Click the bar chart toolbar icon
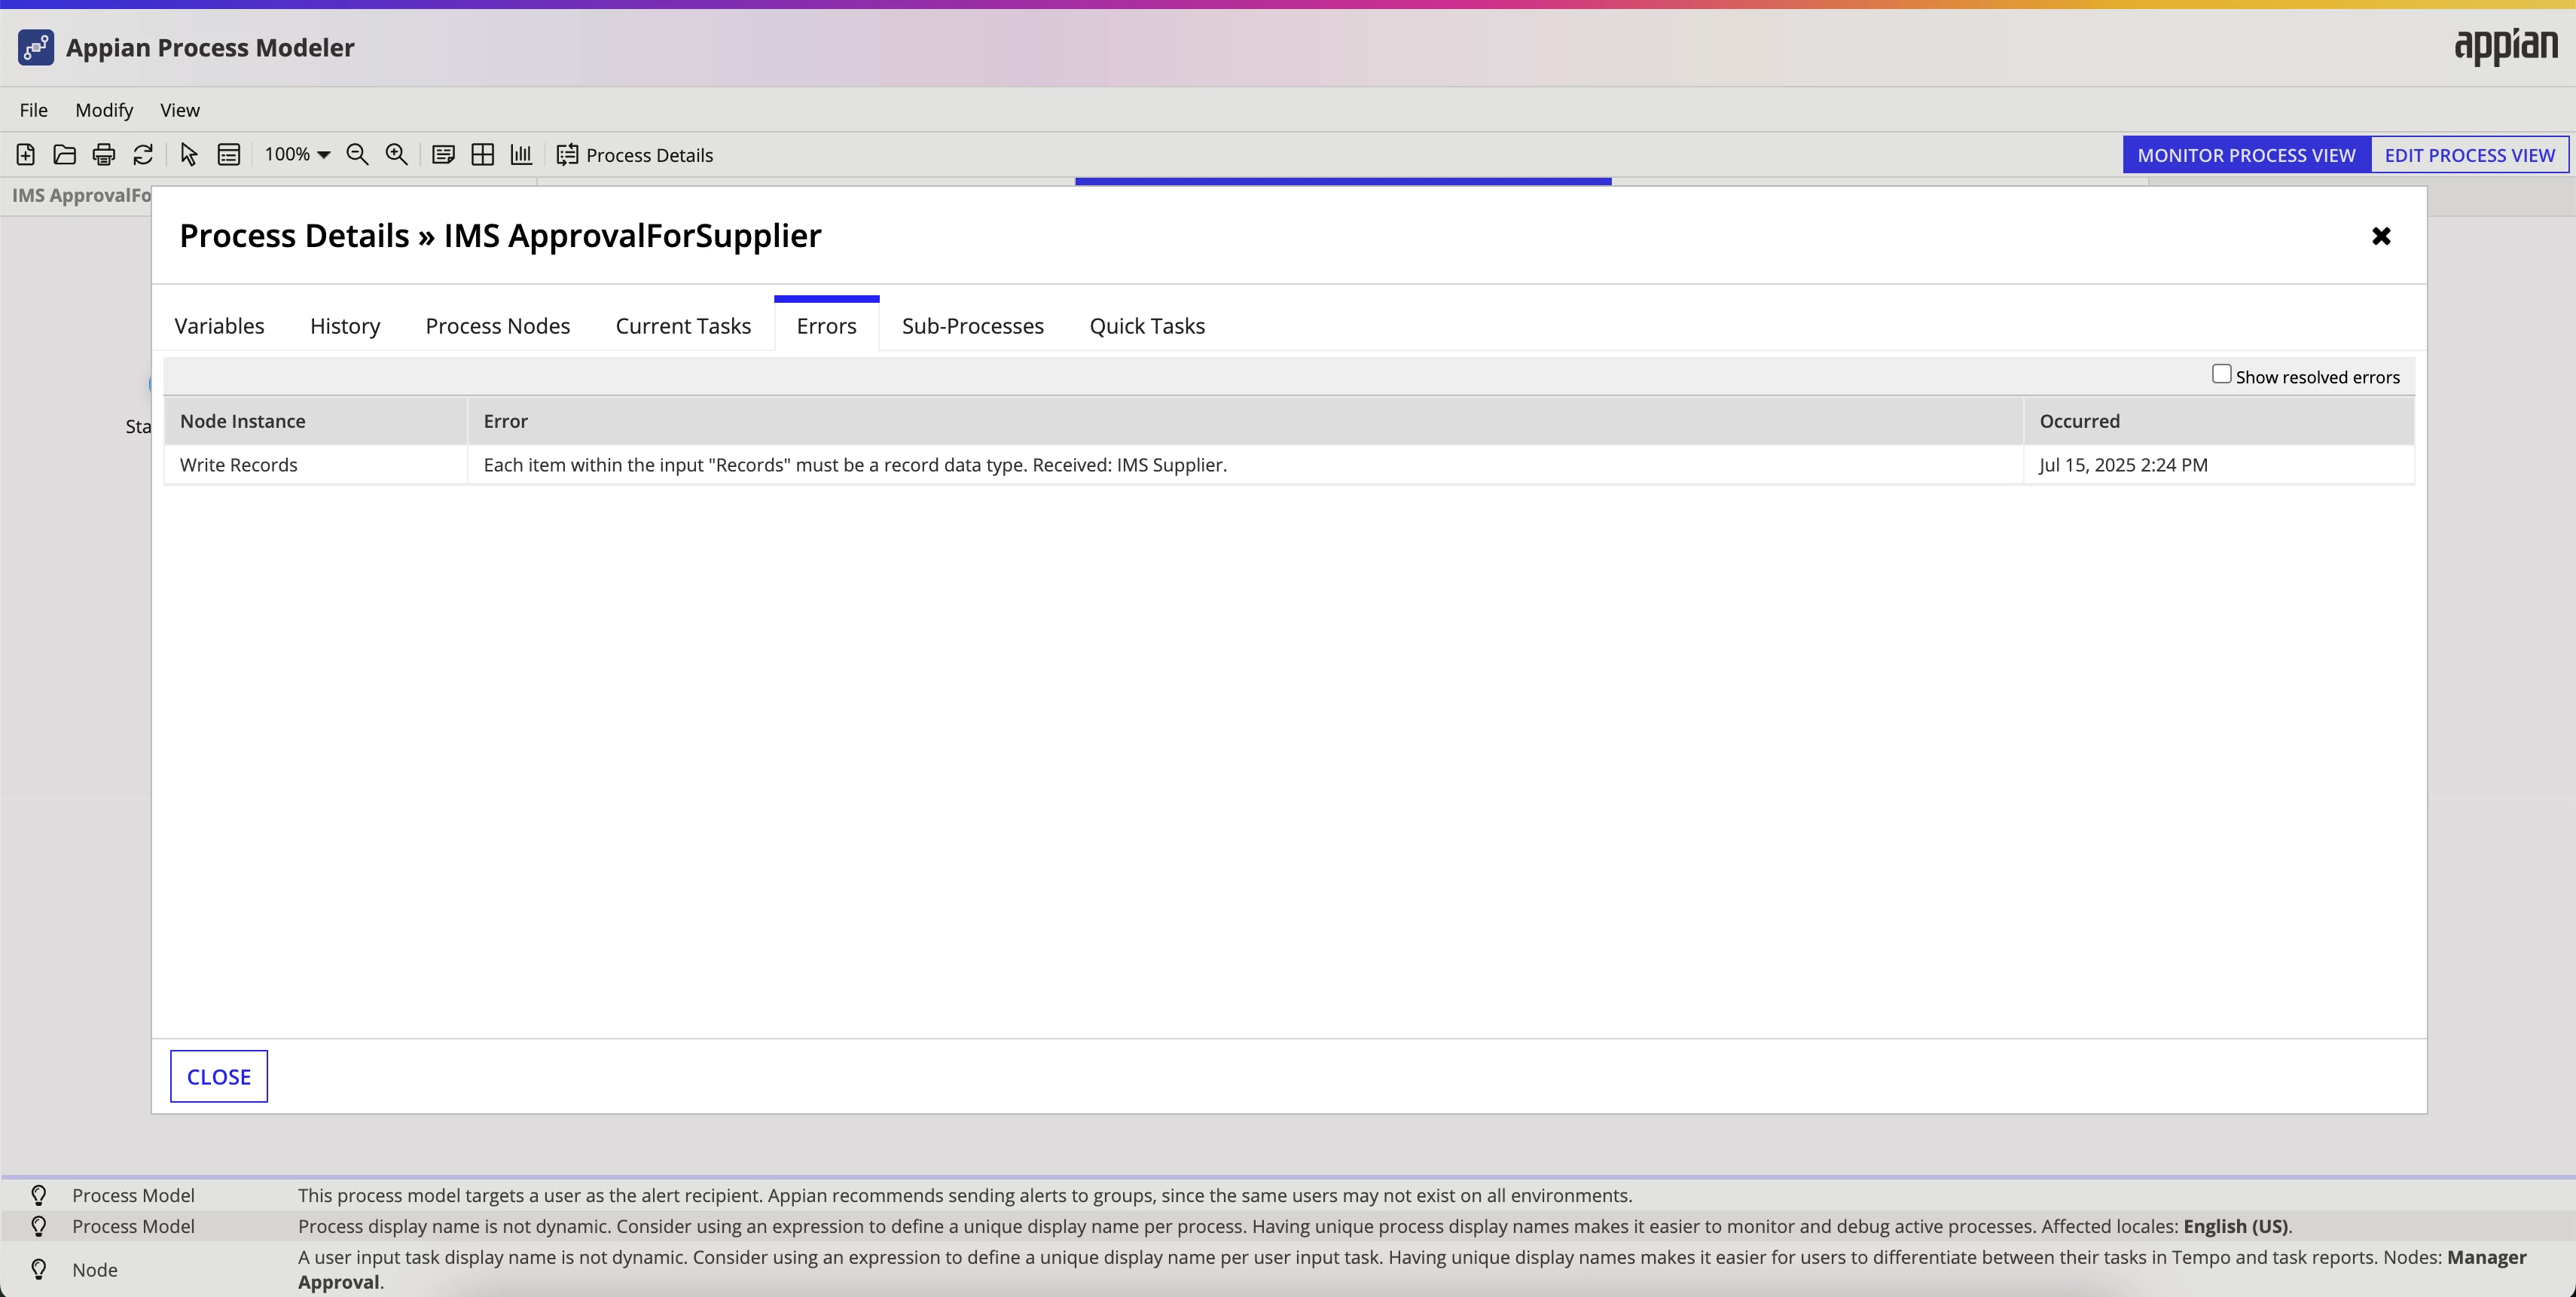This screenshot has height=1297, width=2576. coord(521,155)
